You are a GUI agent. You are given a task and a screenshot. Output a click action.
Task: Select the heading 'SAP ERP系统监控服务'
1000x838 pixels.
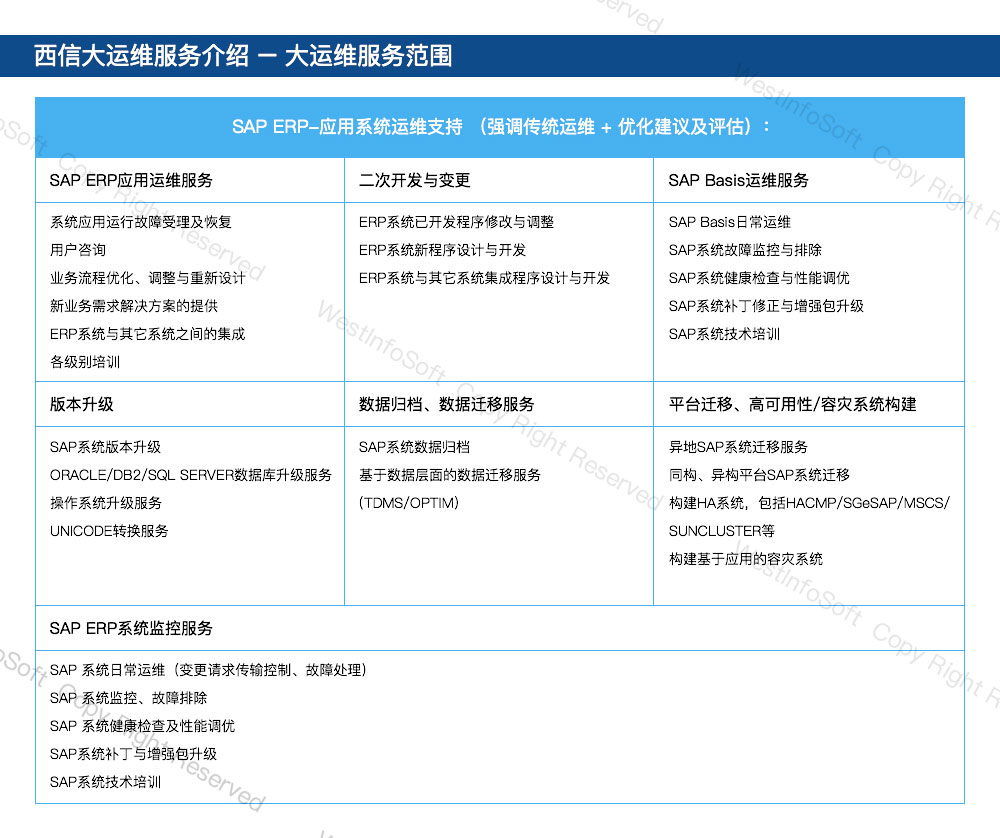pyautogui.click(x=131, y=628)
